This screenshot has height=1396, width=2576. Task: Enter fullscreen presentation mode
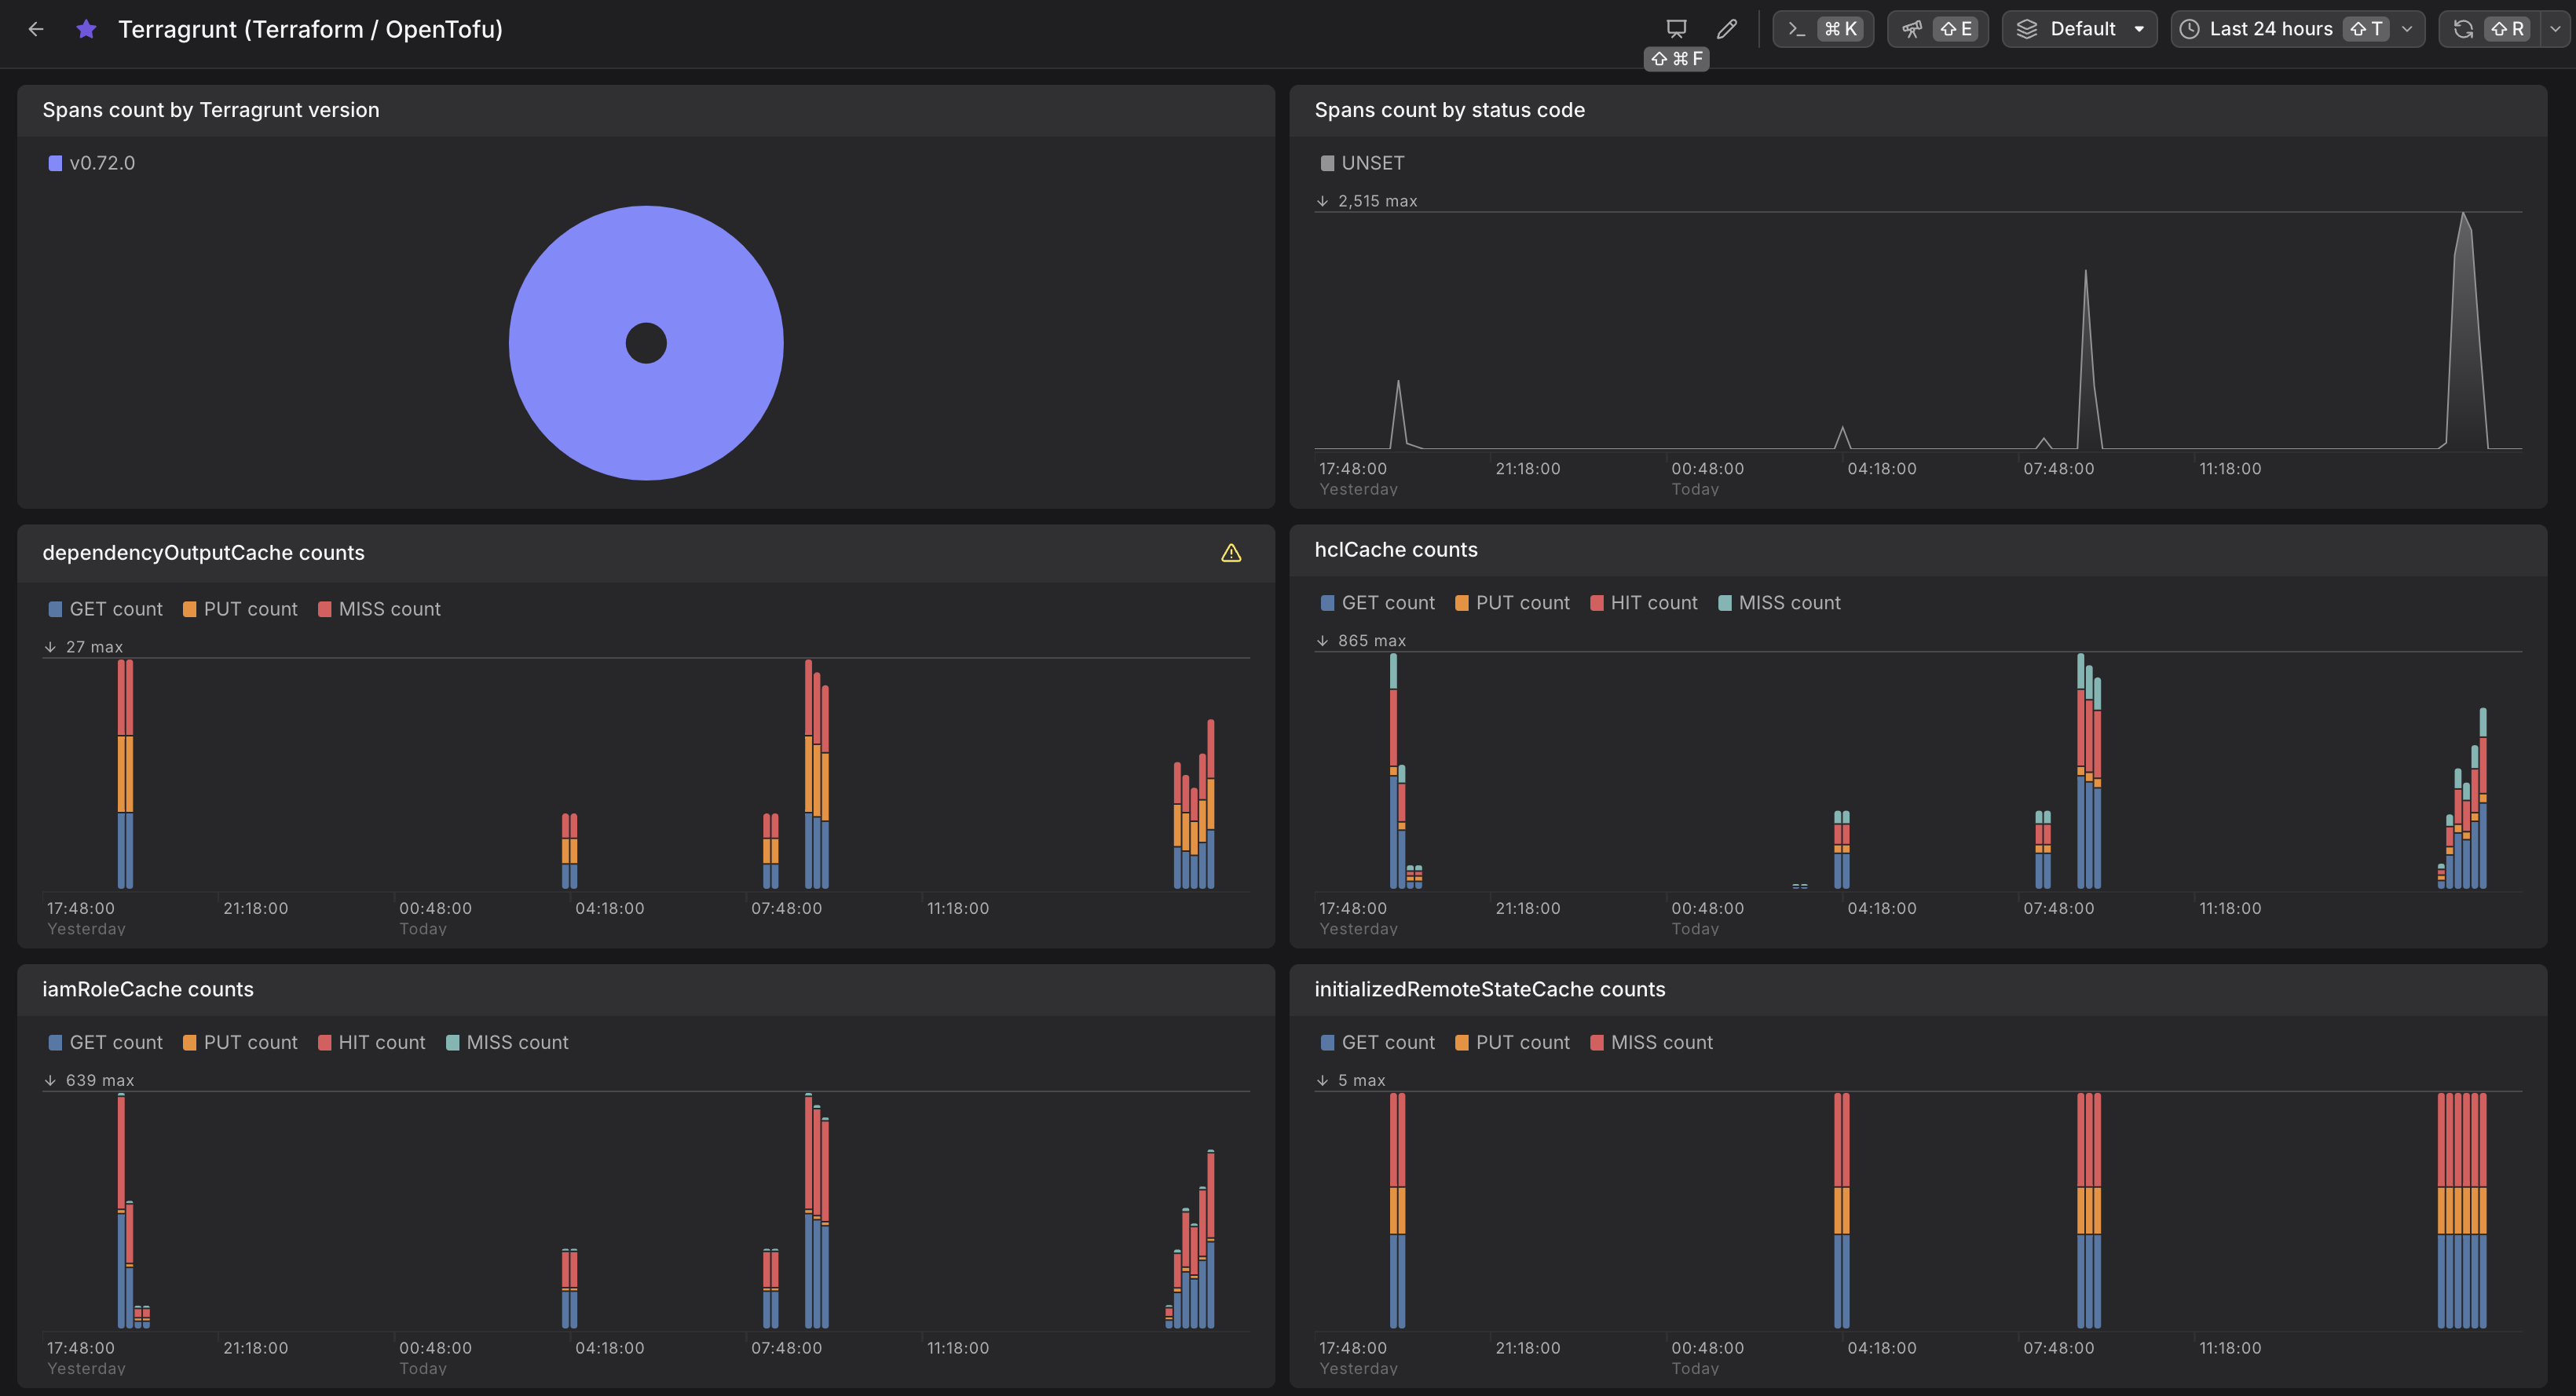point(1676,29)
